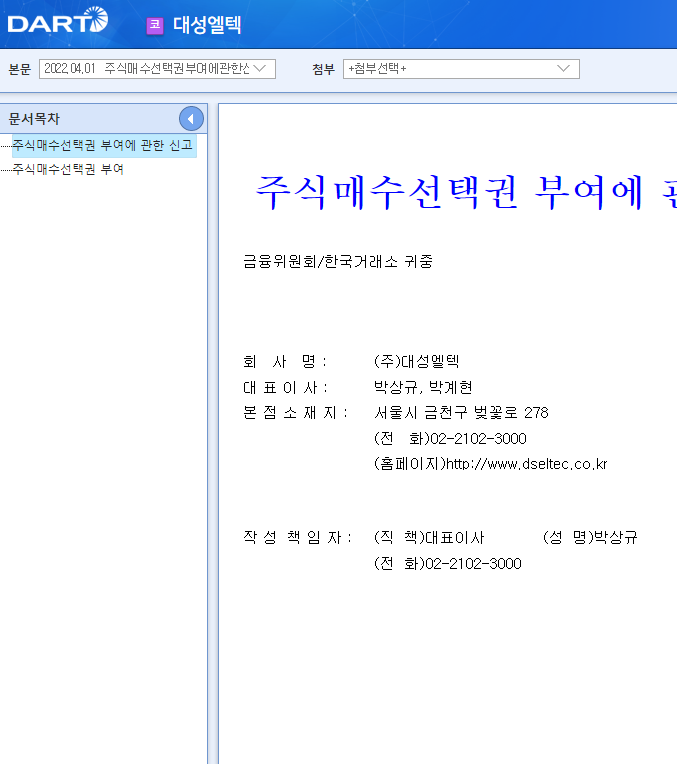Collapse the 문서목차 panel with arrow button

coord(191,118)
